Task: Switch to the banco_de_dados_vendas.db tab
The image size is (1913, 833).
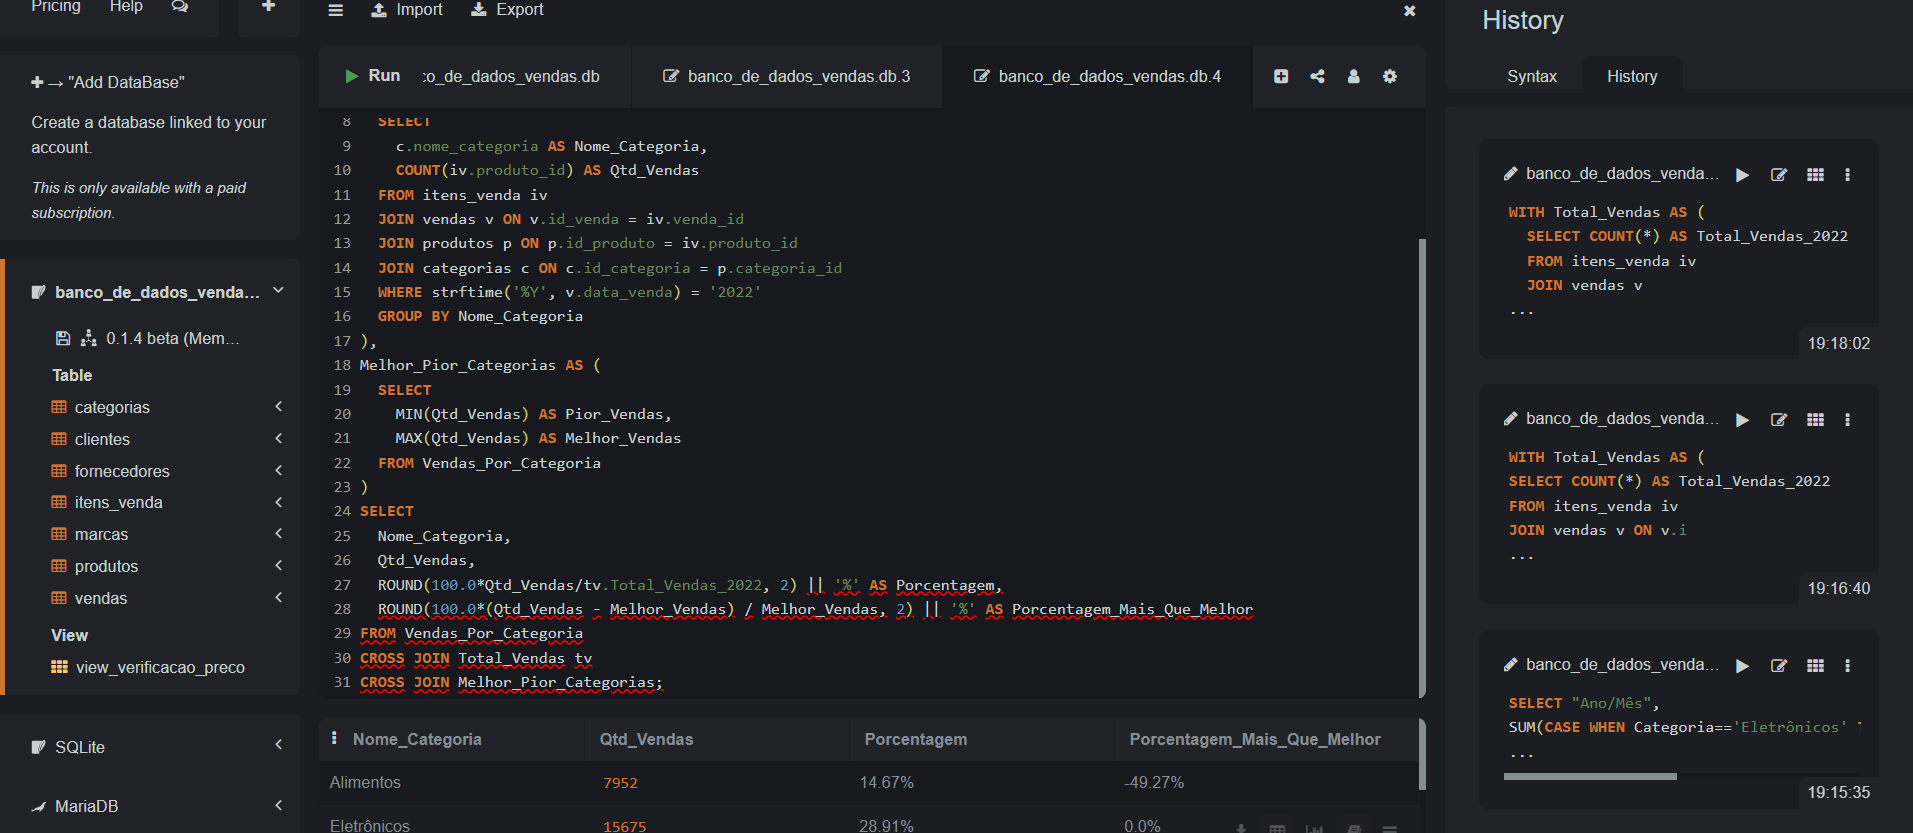Action: tap(511, 77)
